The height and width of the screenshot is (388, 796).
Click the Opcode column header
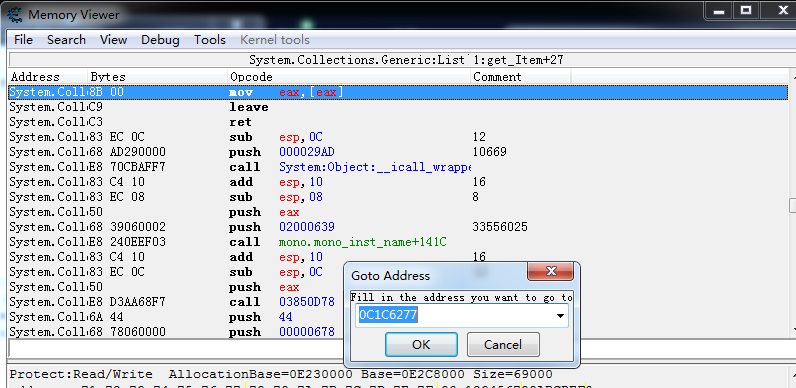(349, 77)
